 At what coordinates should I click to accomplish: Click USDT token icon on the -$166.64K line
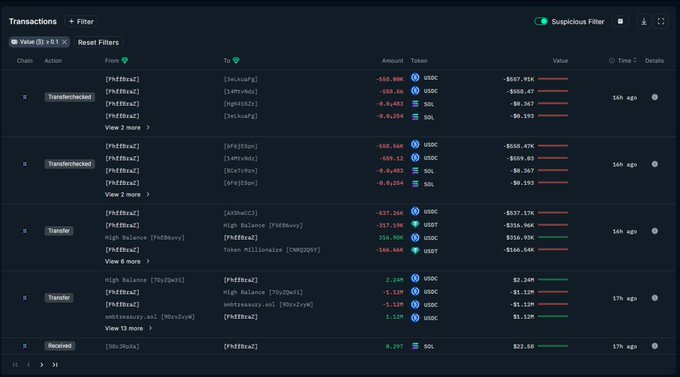(415, 250)
